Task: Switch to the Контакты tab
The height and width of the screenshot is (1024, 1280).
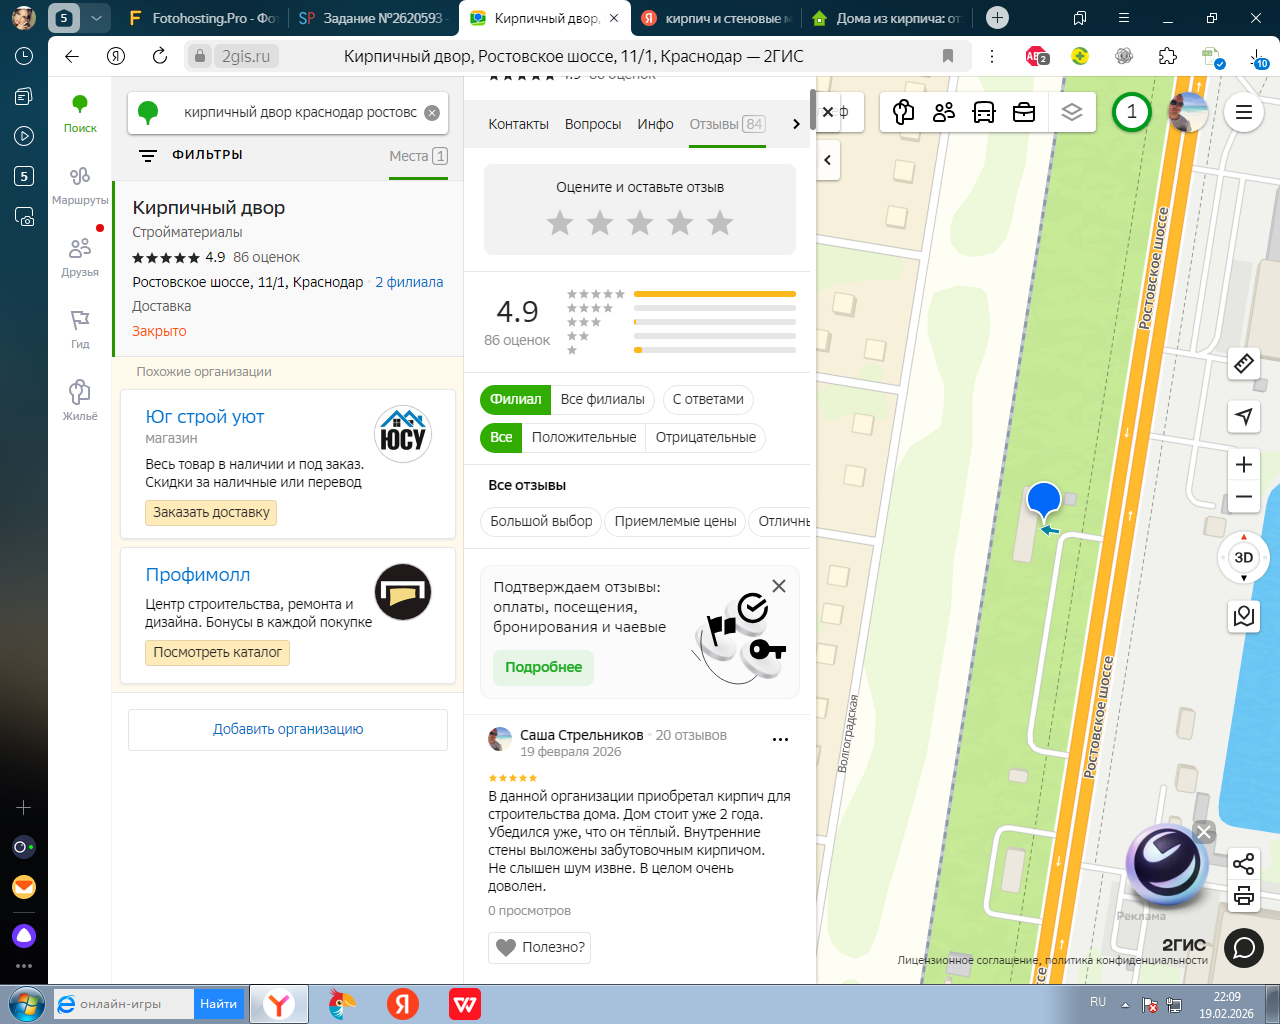Action: point(518,124)
